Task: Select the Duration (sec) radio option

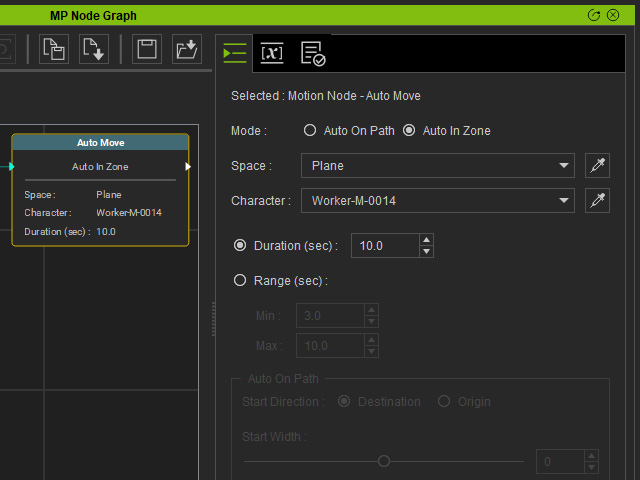Action: tap(240, 245)
